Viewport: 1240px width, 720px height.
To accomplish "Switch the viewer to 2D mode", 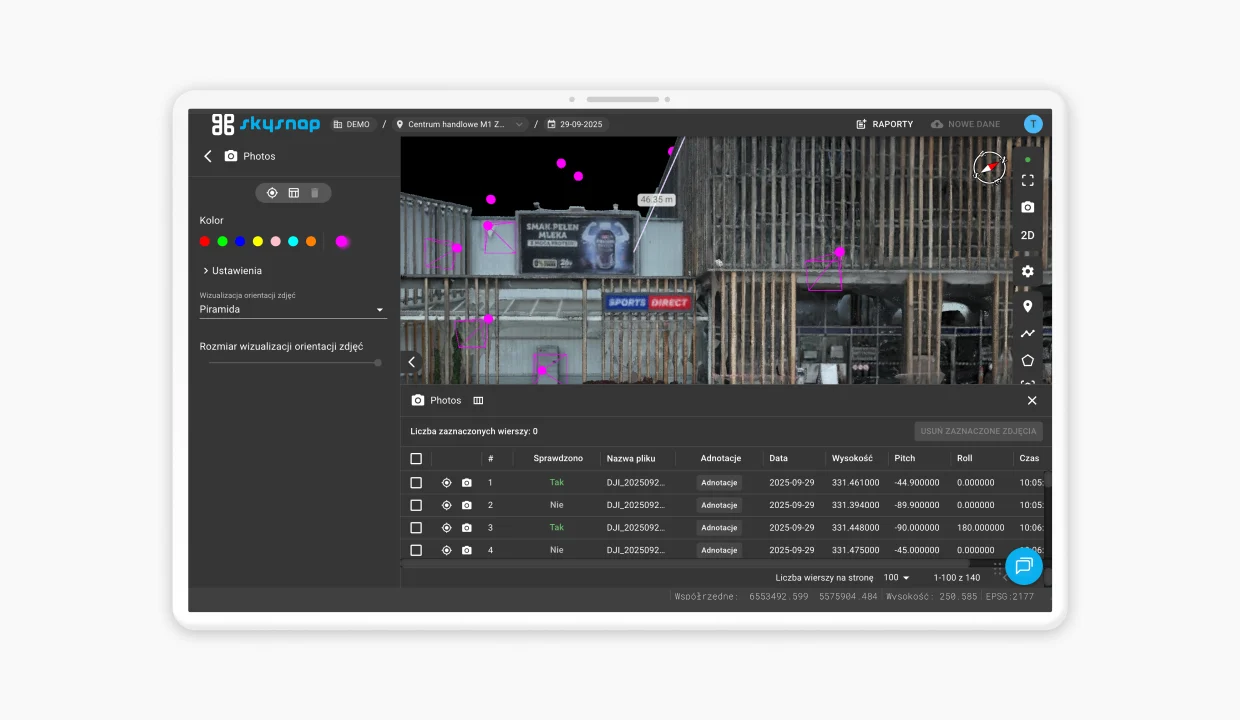I will coord(1027,236).
